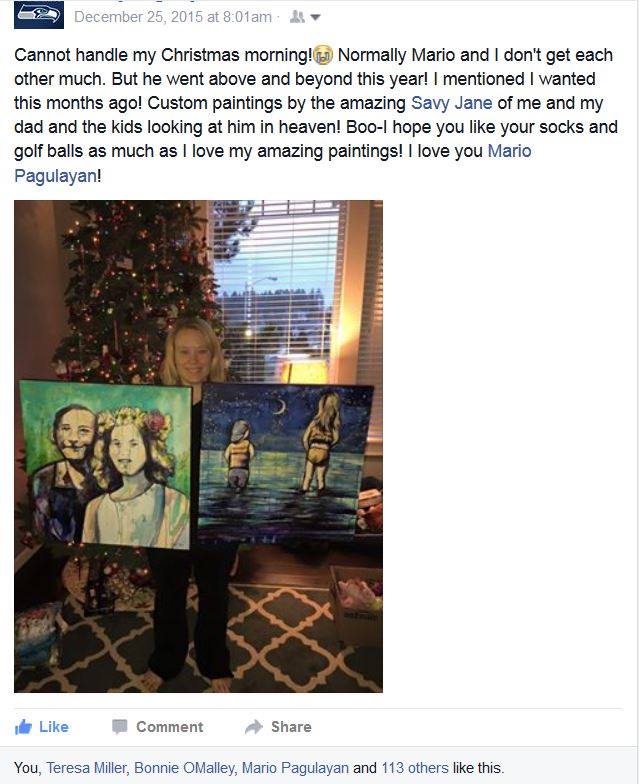The height and width of the screenshot is (784, 639).
Task: Click the portrait painting in the photo
Action: tap(105, 464)
